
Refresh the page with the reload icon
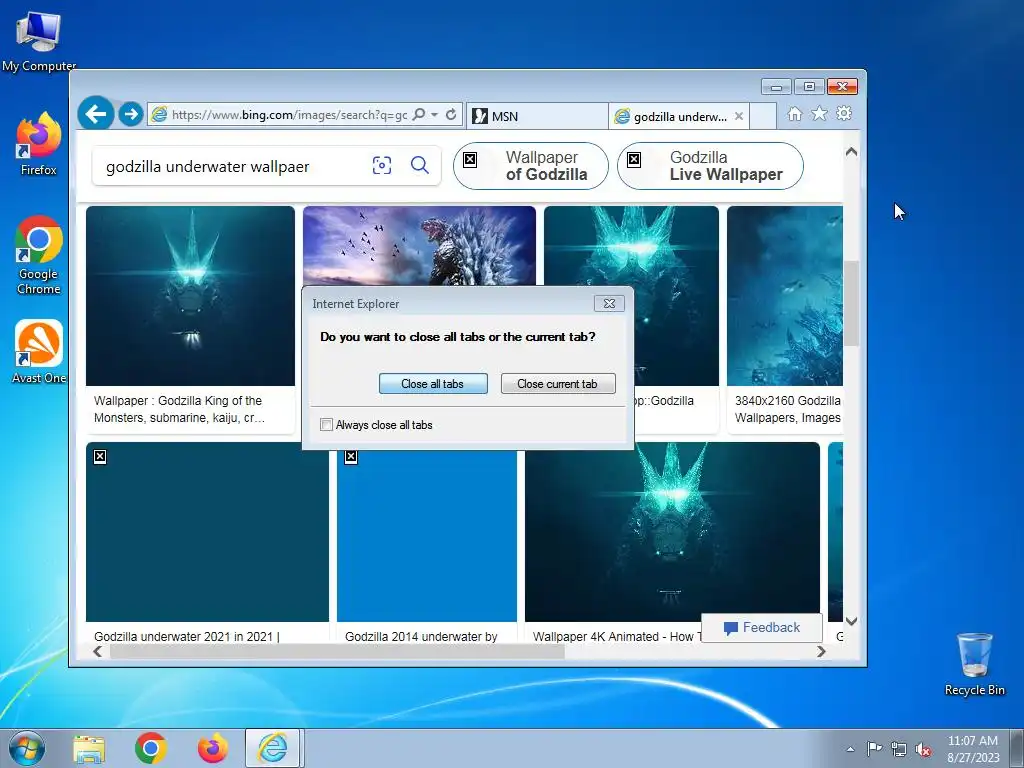point(451,114)
